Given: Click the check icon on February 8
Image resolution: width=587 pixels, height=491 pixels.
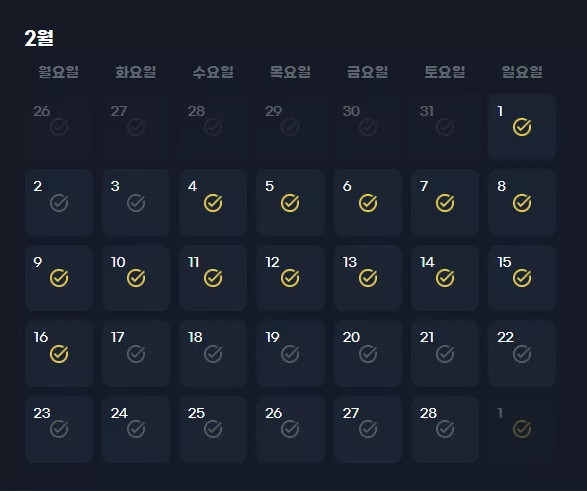Looking at the screenshot, I should [522, 203].
